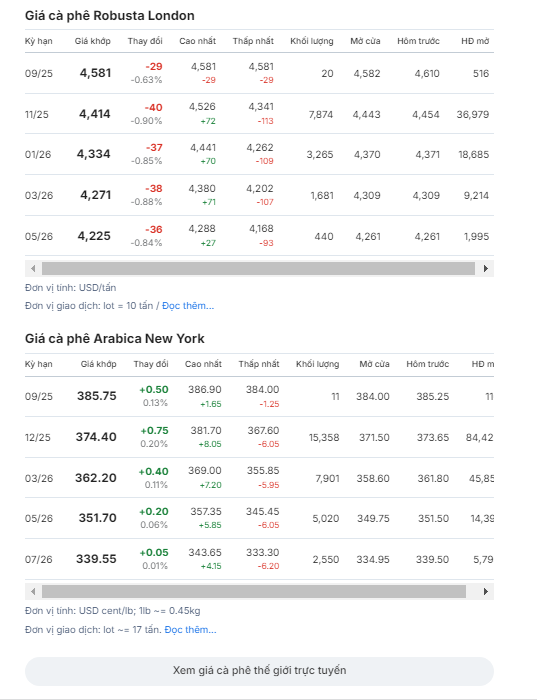Open the 'Đọc thêm...' link under the Robusta table
Screen dimensions: 537x700
188,306
